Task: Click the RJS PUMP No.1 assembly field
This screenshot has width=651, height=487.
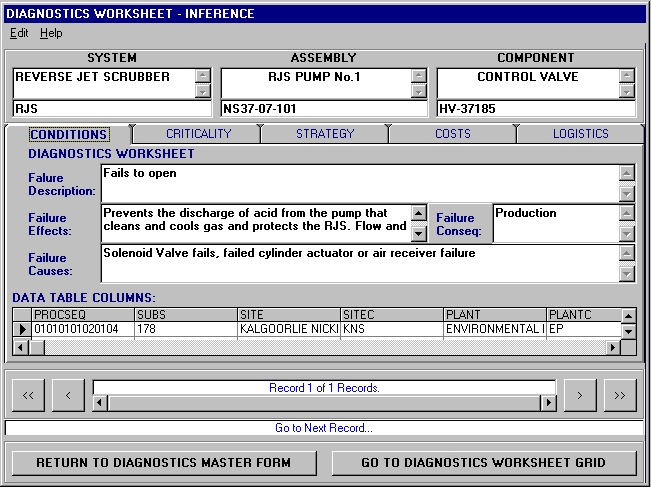Action: coord(316,83)
